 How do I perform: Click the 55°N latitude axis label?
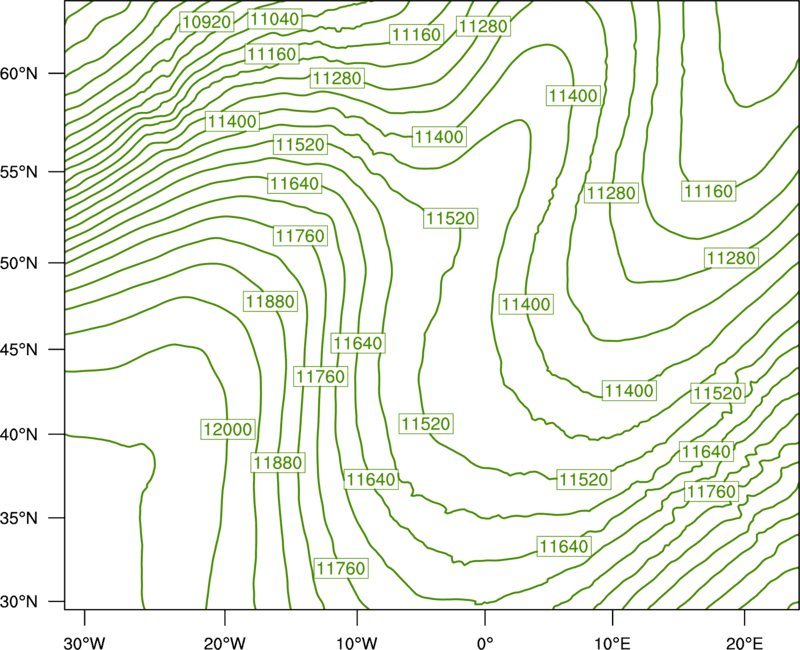pyautogui.click(x=19, y=172)
